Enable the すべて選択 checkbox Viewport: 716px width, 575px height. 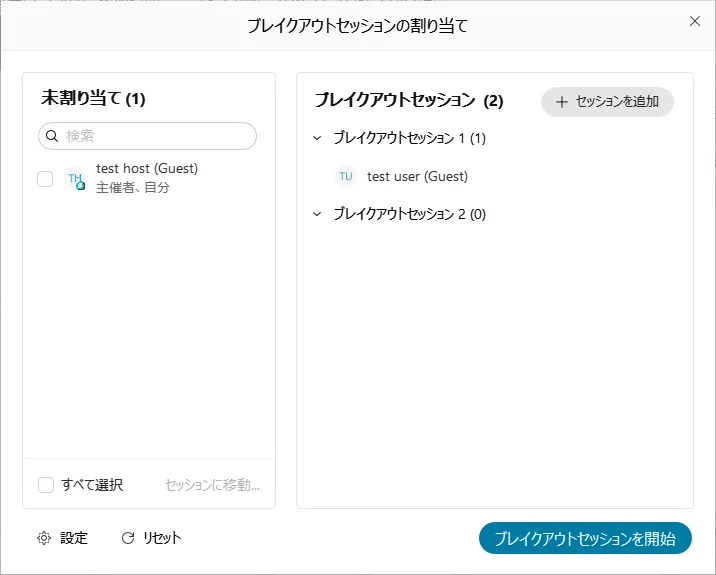[46, 485]
